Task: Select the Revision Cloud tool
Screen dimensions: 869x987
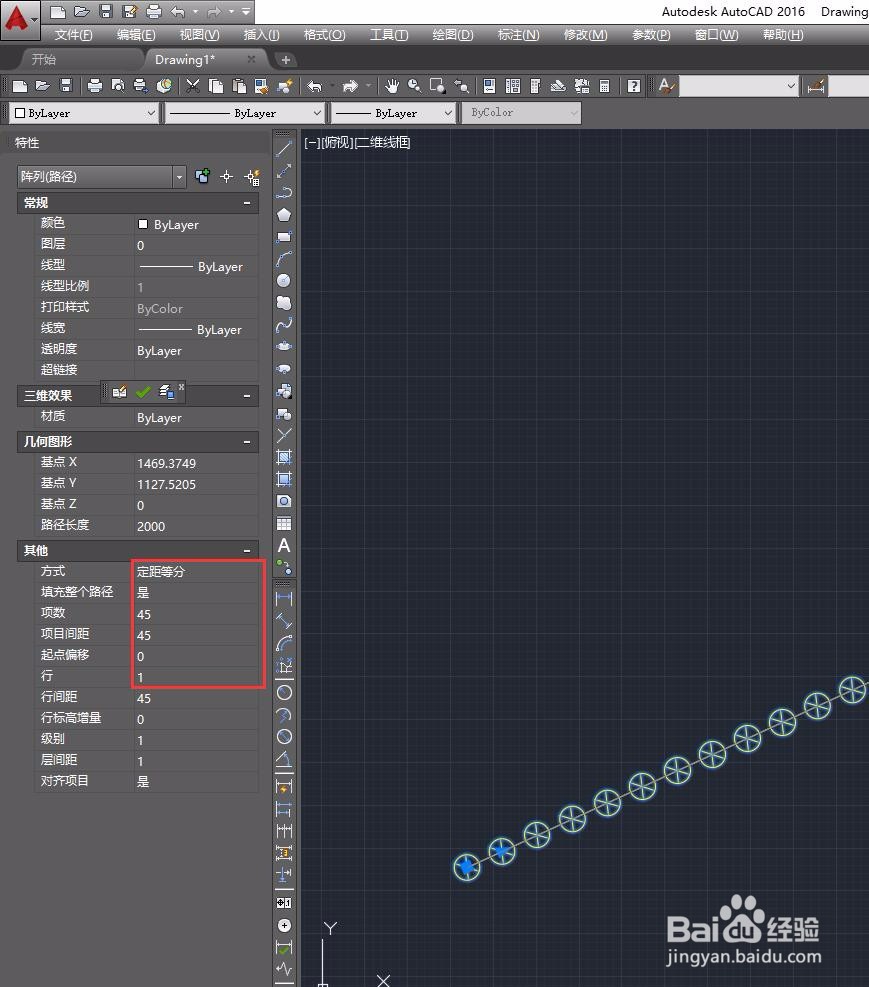Action: pos(284,303)
